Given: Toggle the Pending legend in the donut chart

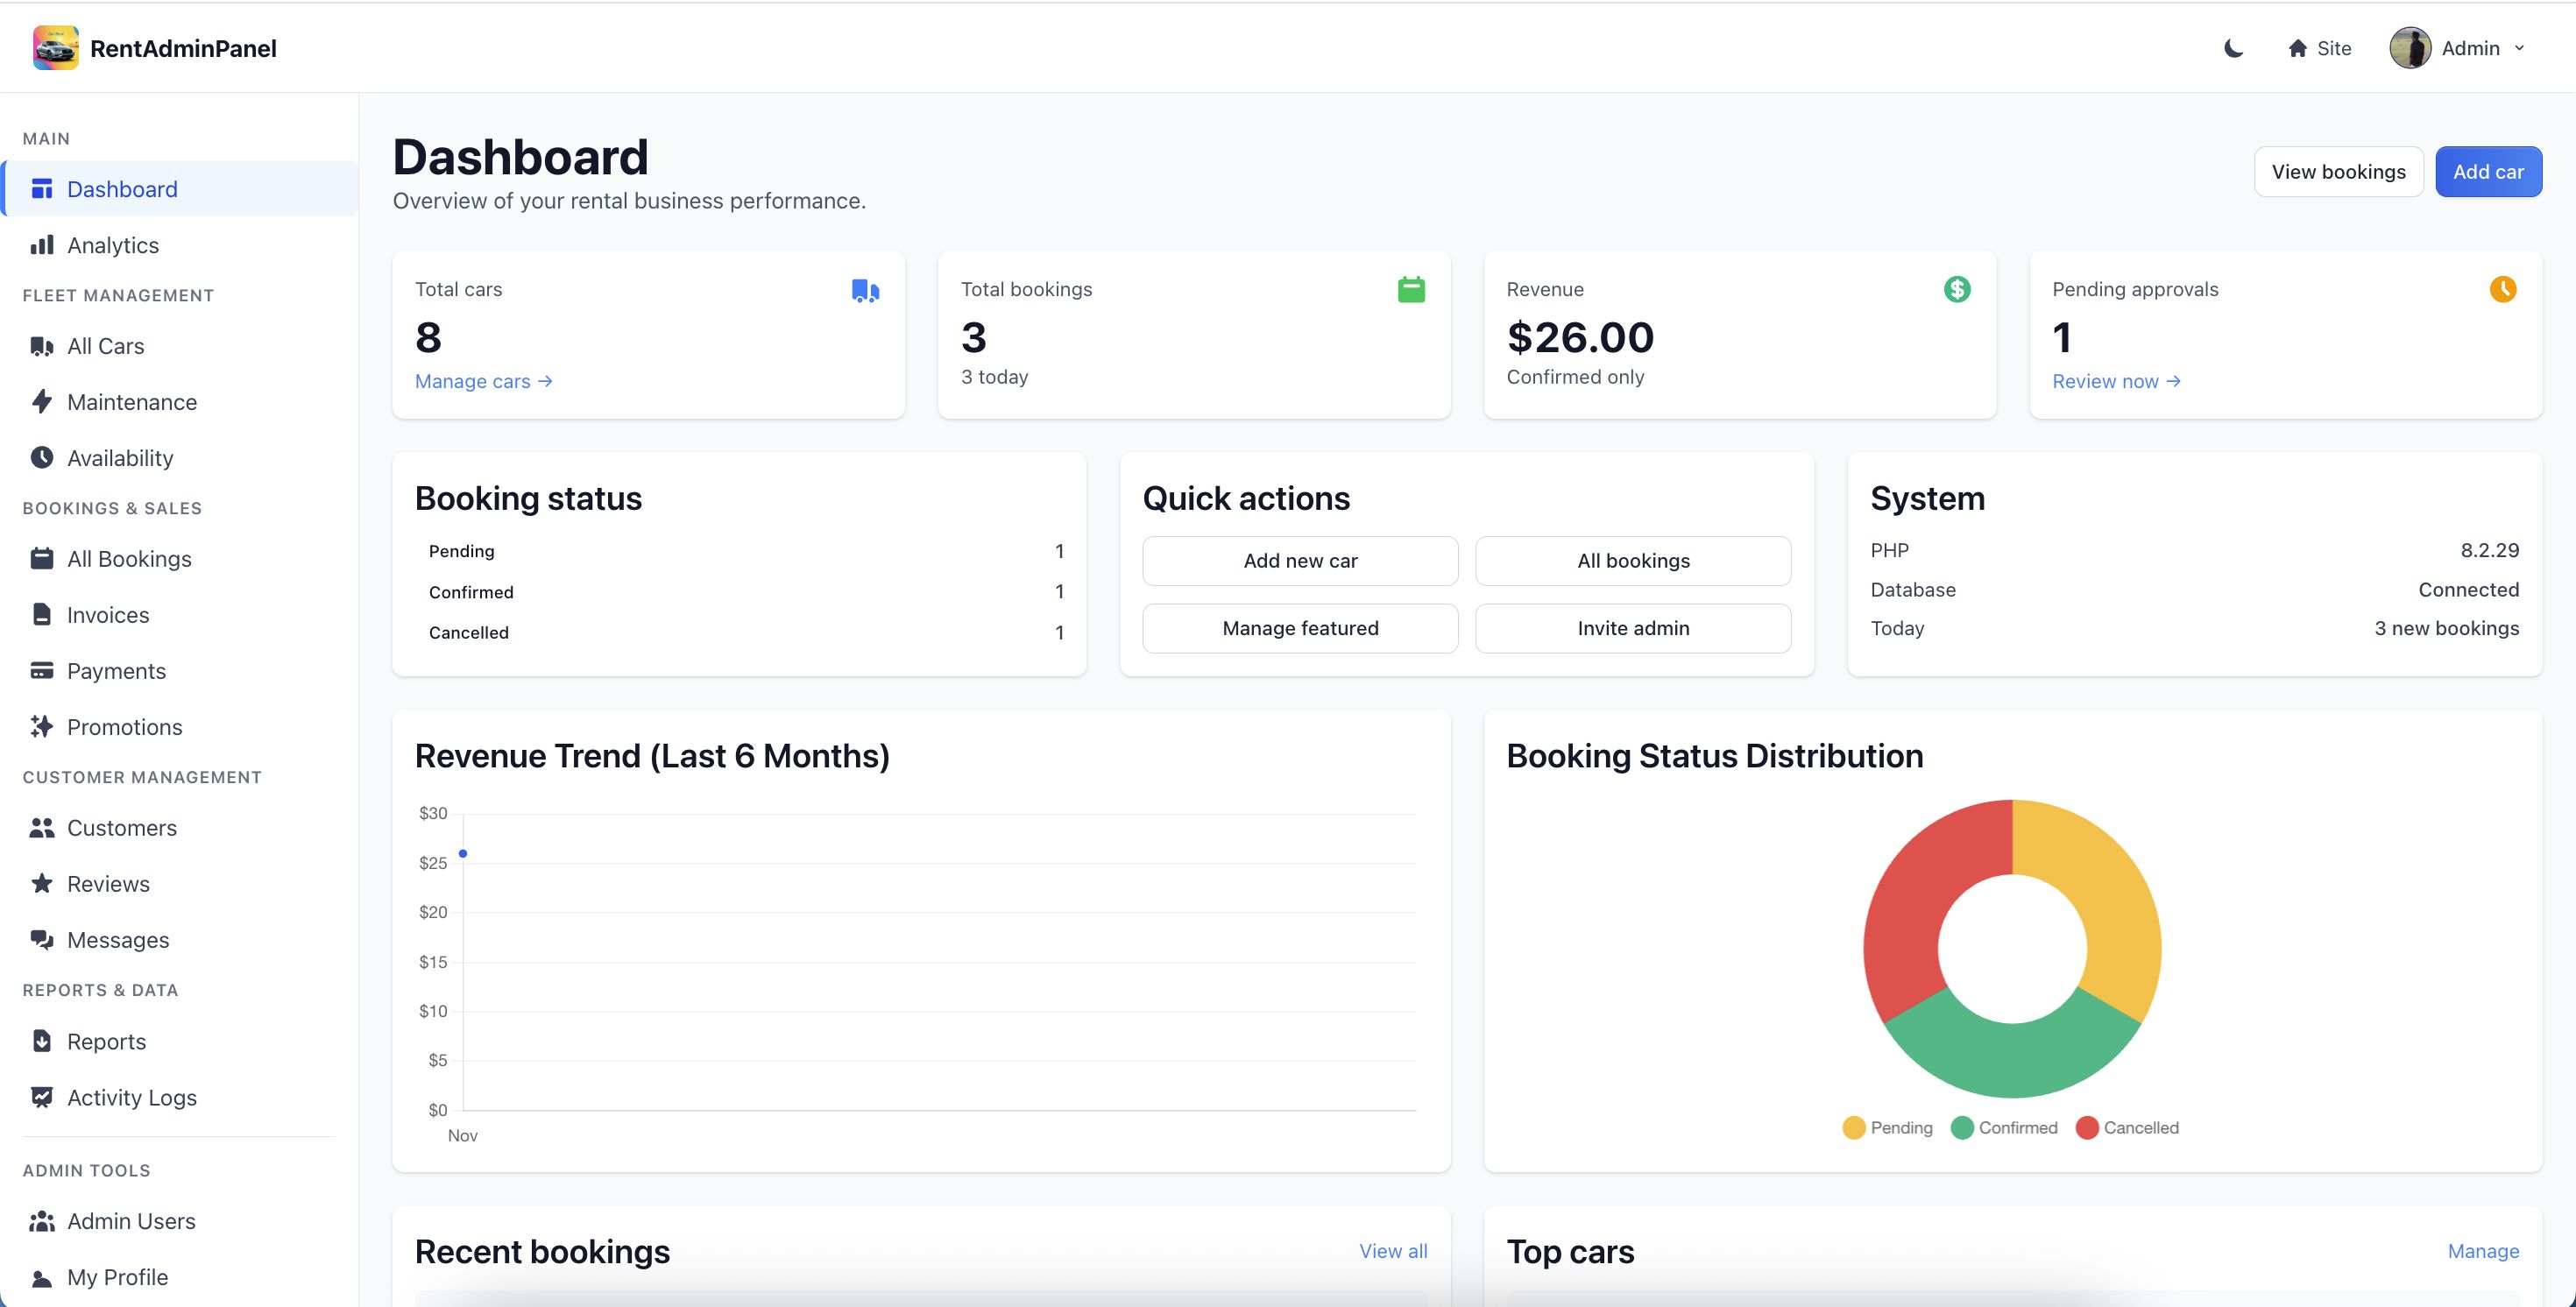Looking at the screenshot, I should click(1887, 1128).
